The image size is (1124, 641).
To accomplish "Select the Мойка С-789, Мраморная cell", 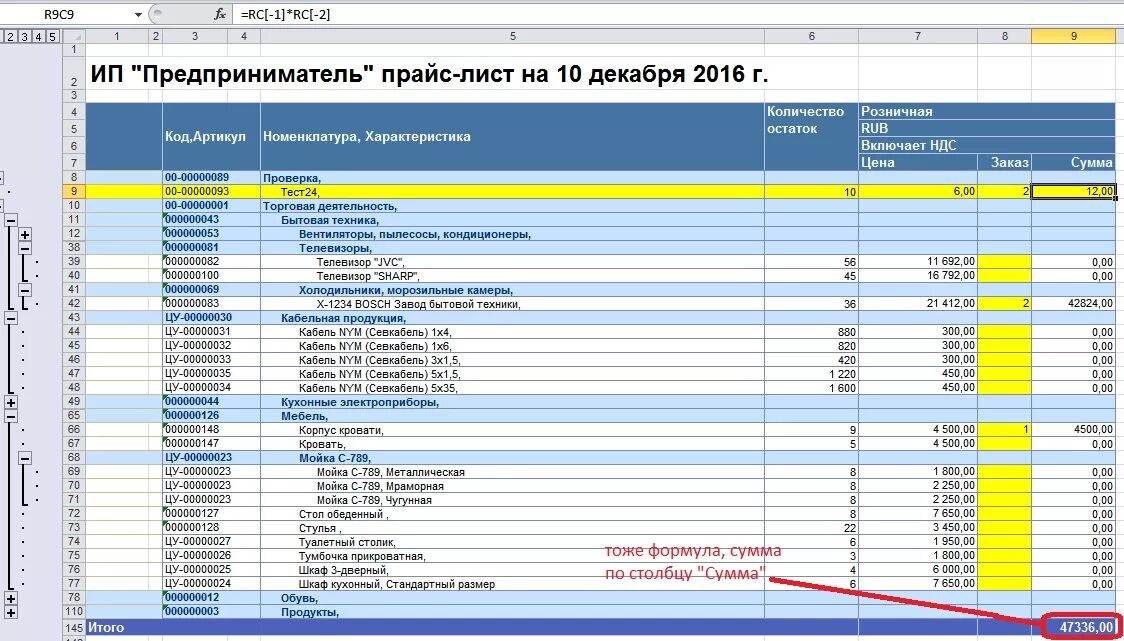I will pos(513,486).
